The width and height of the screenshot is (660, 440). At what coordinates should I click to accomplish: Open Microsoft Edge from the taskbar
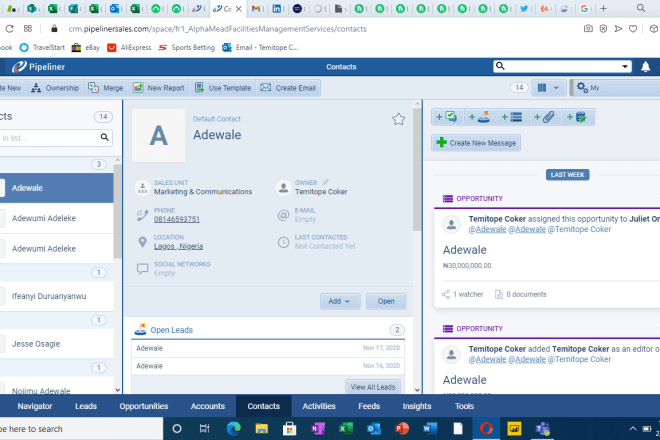coord(234,429)
